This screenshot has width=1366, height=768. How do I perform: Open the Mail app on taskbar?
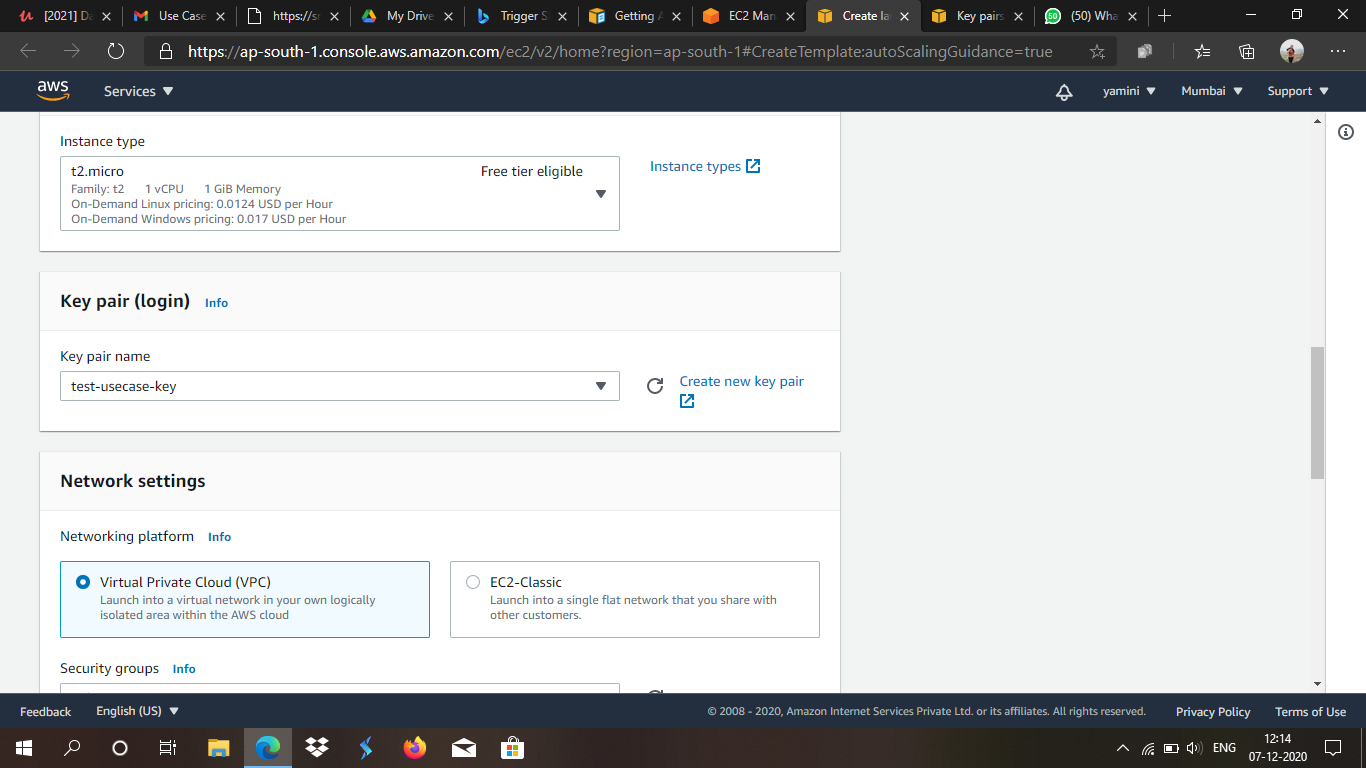[463, 747]
